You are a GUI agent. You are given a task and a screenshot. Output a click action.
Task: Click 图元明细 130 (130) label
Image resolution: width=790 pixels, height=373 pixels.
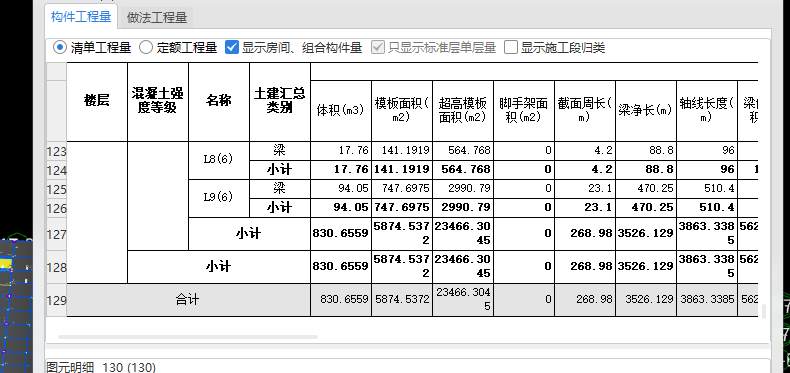pos(101,367)
